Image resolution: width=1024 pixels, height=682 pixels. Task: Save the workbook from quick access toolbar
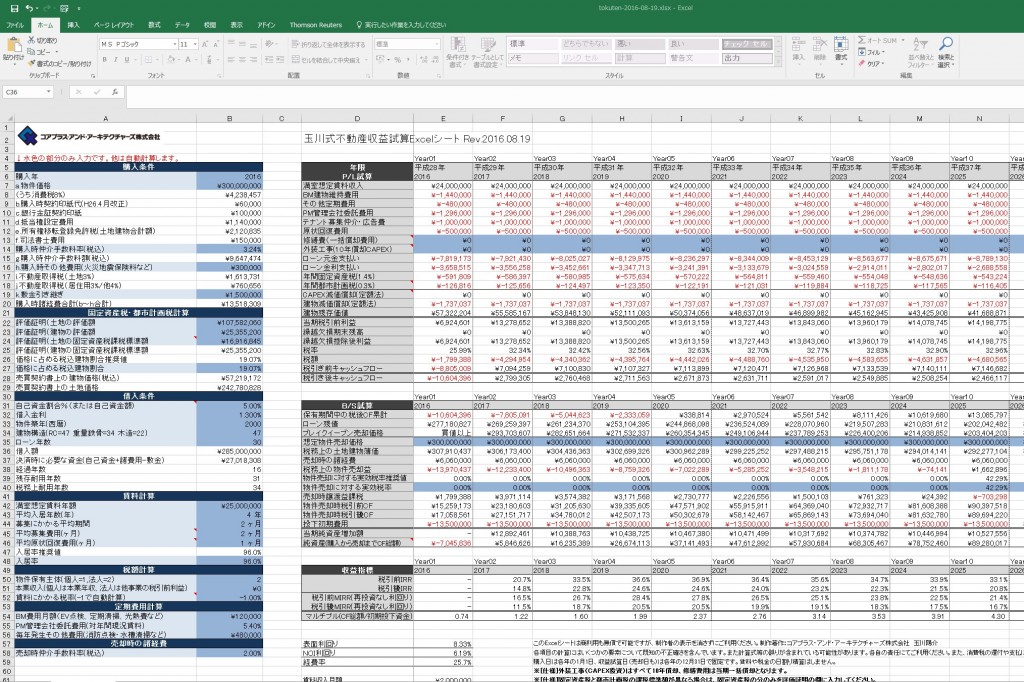(14, 8)
